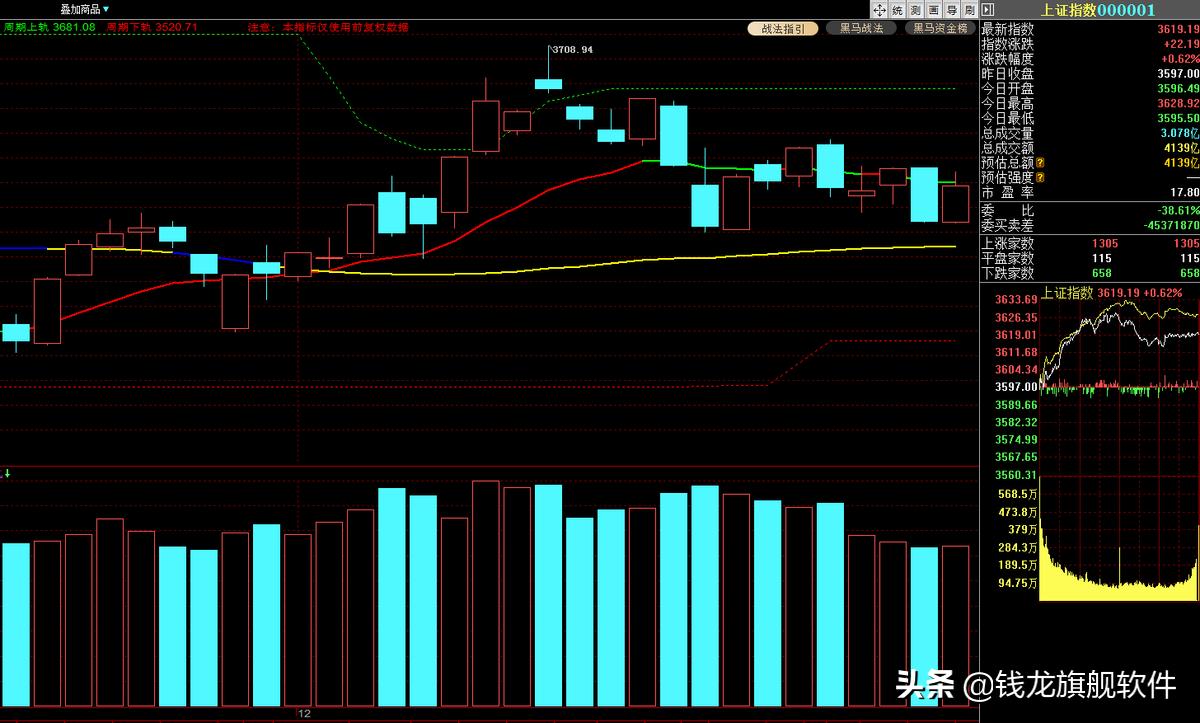The height and width of the screenshot is (723, 1200).
Task: Click the 注意 notice text above the chart
Action: [327, 27]
